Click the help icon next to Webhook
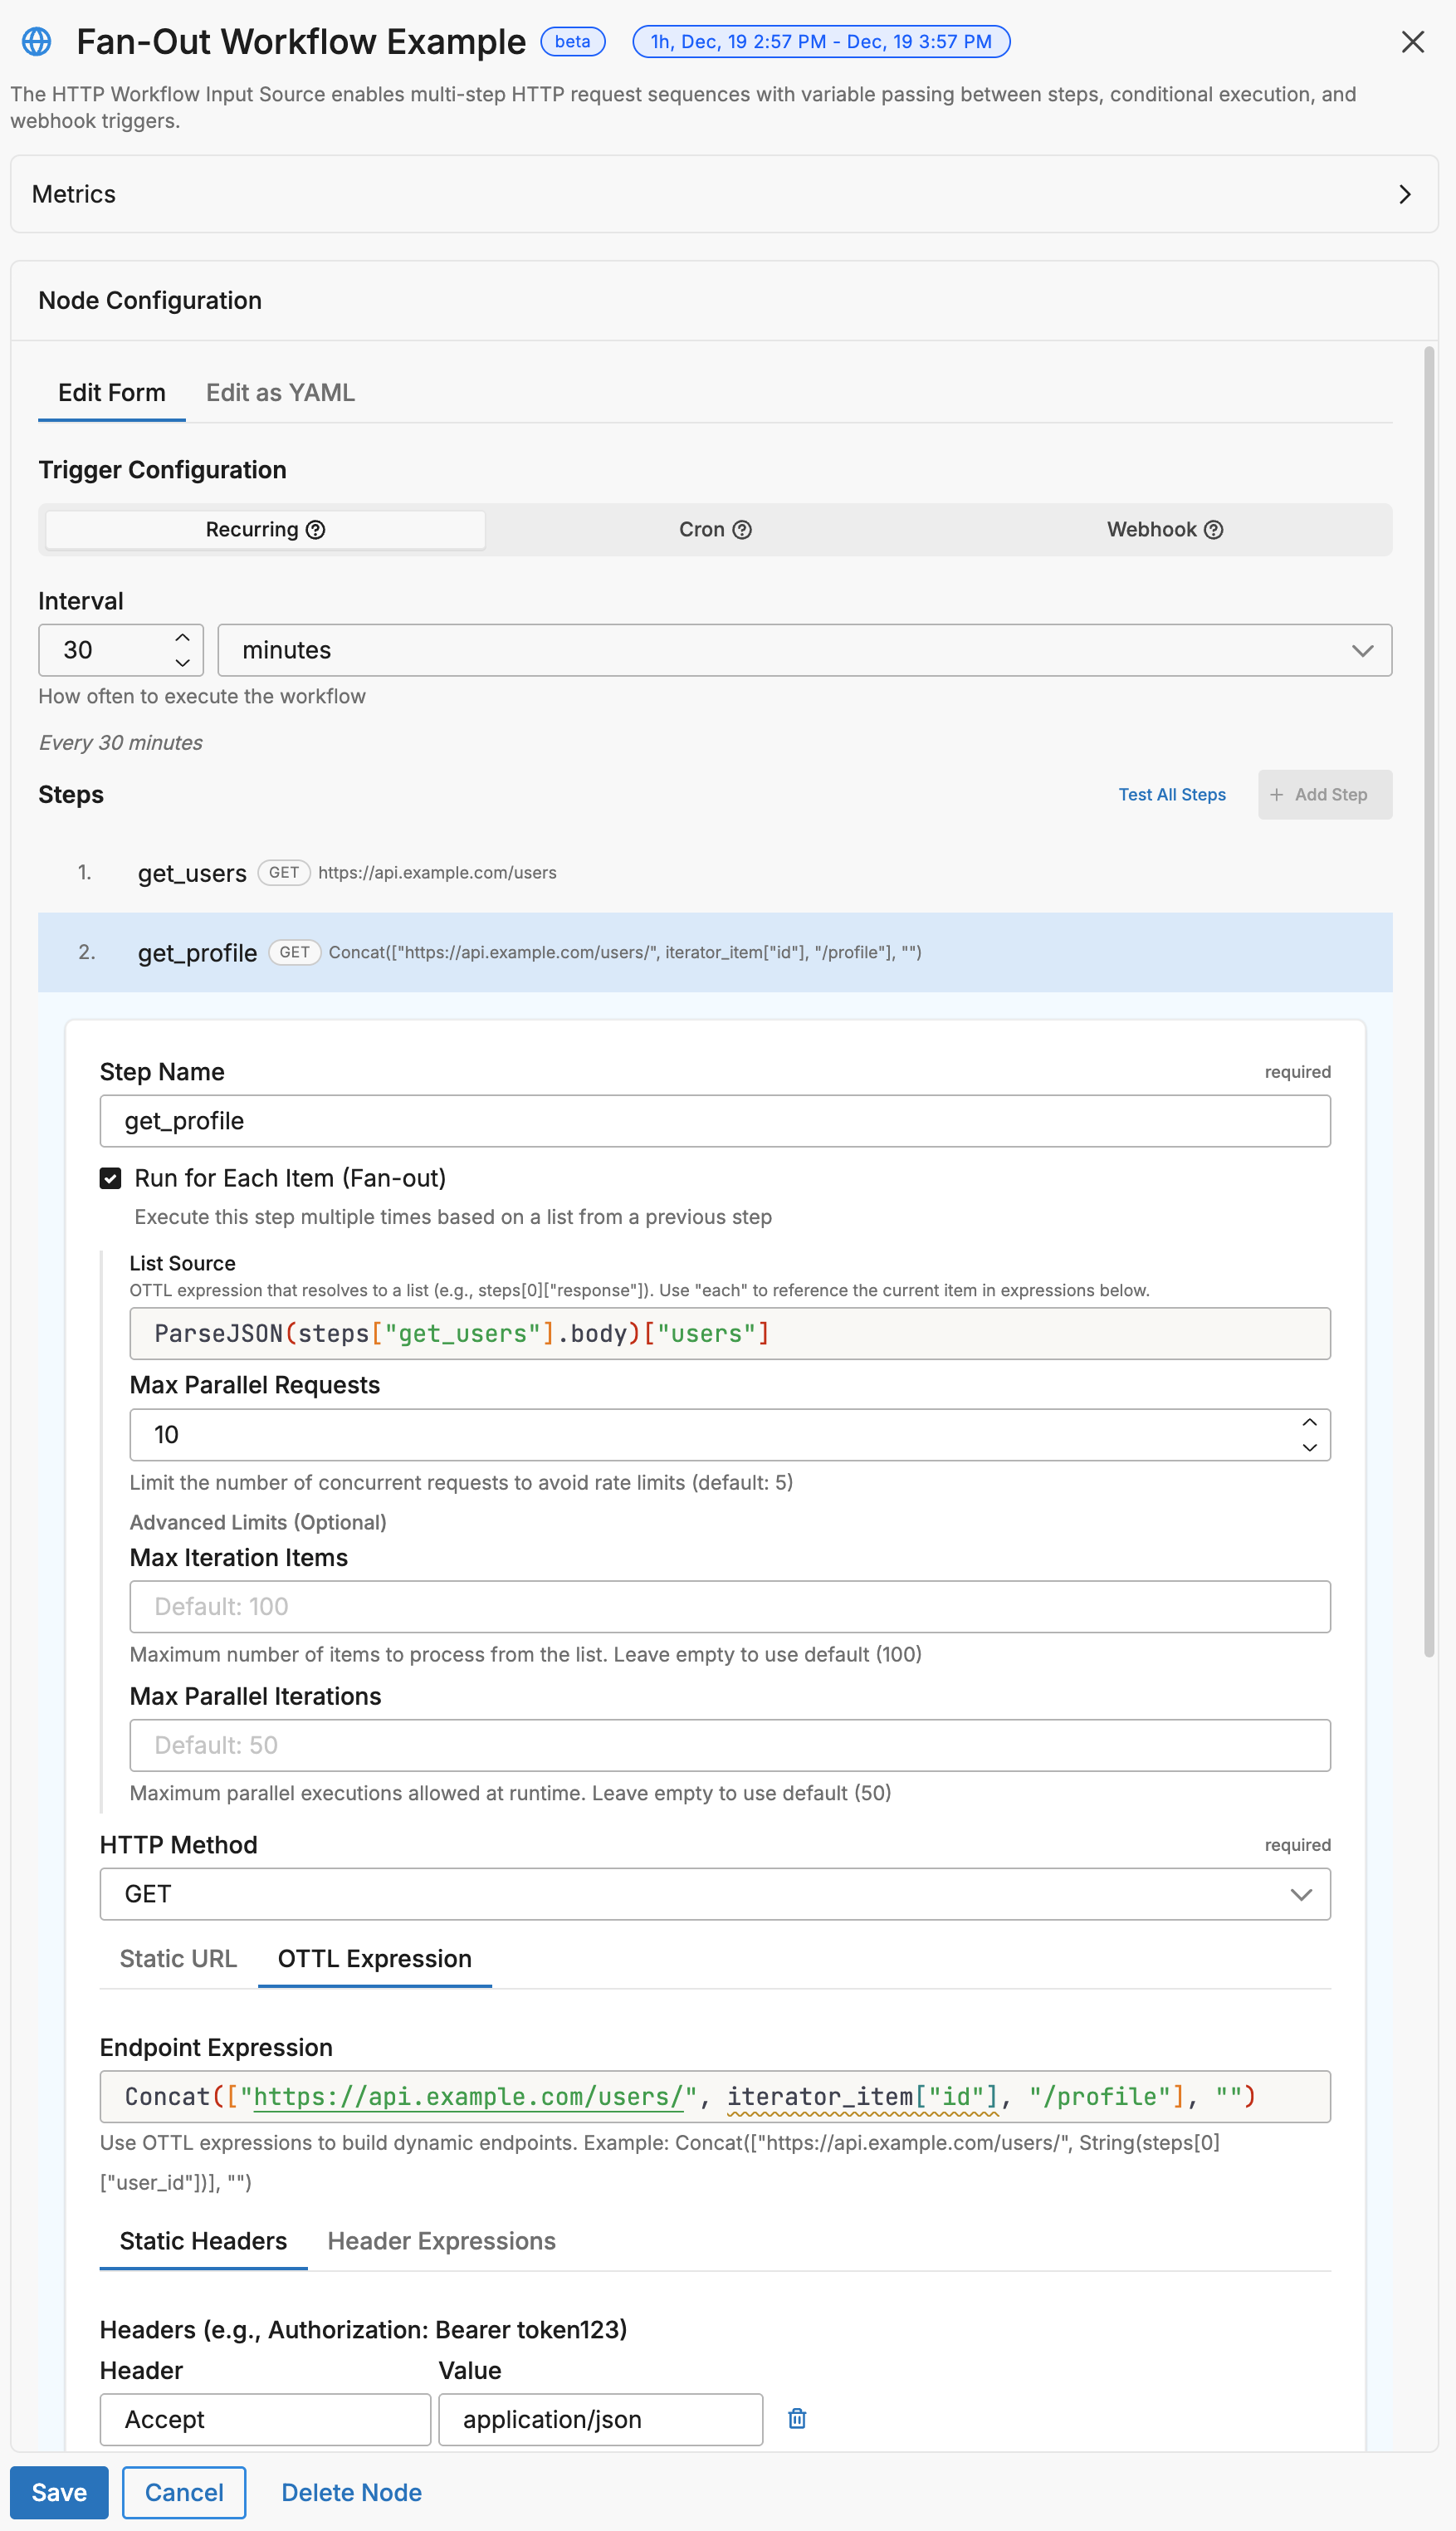 coord(1213,529)
